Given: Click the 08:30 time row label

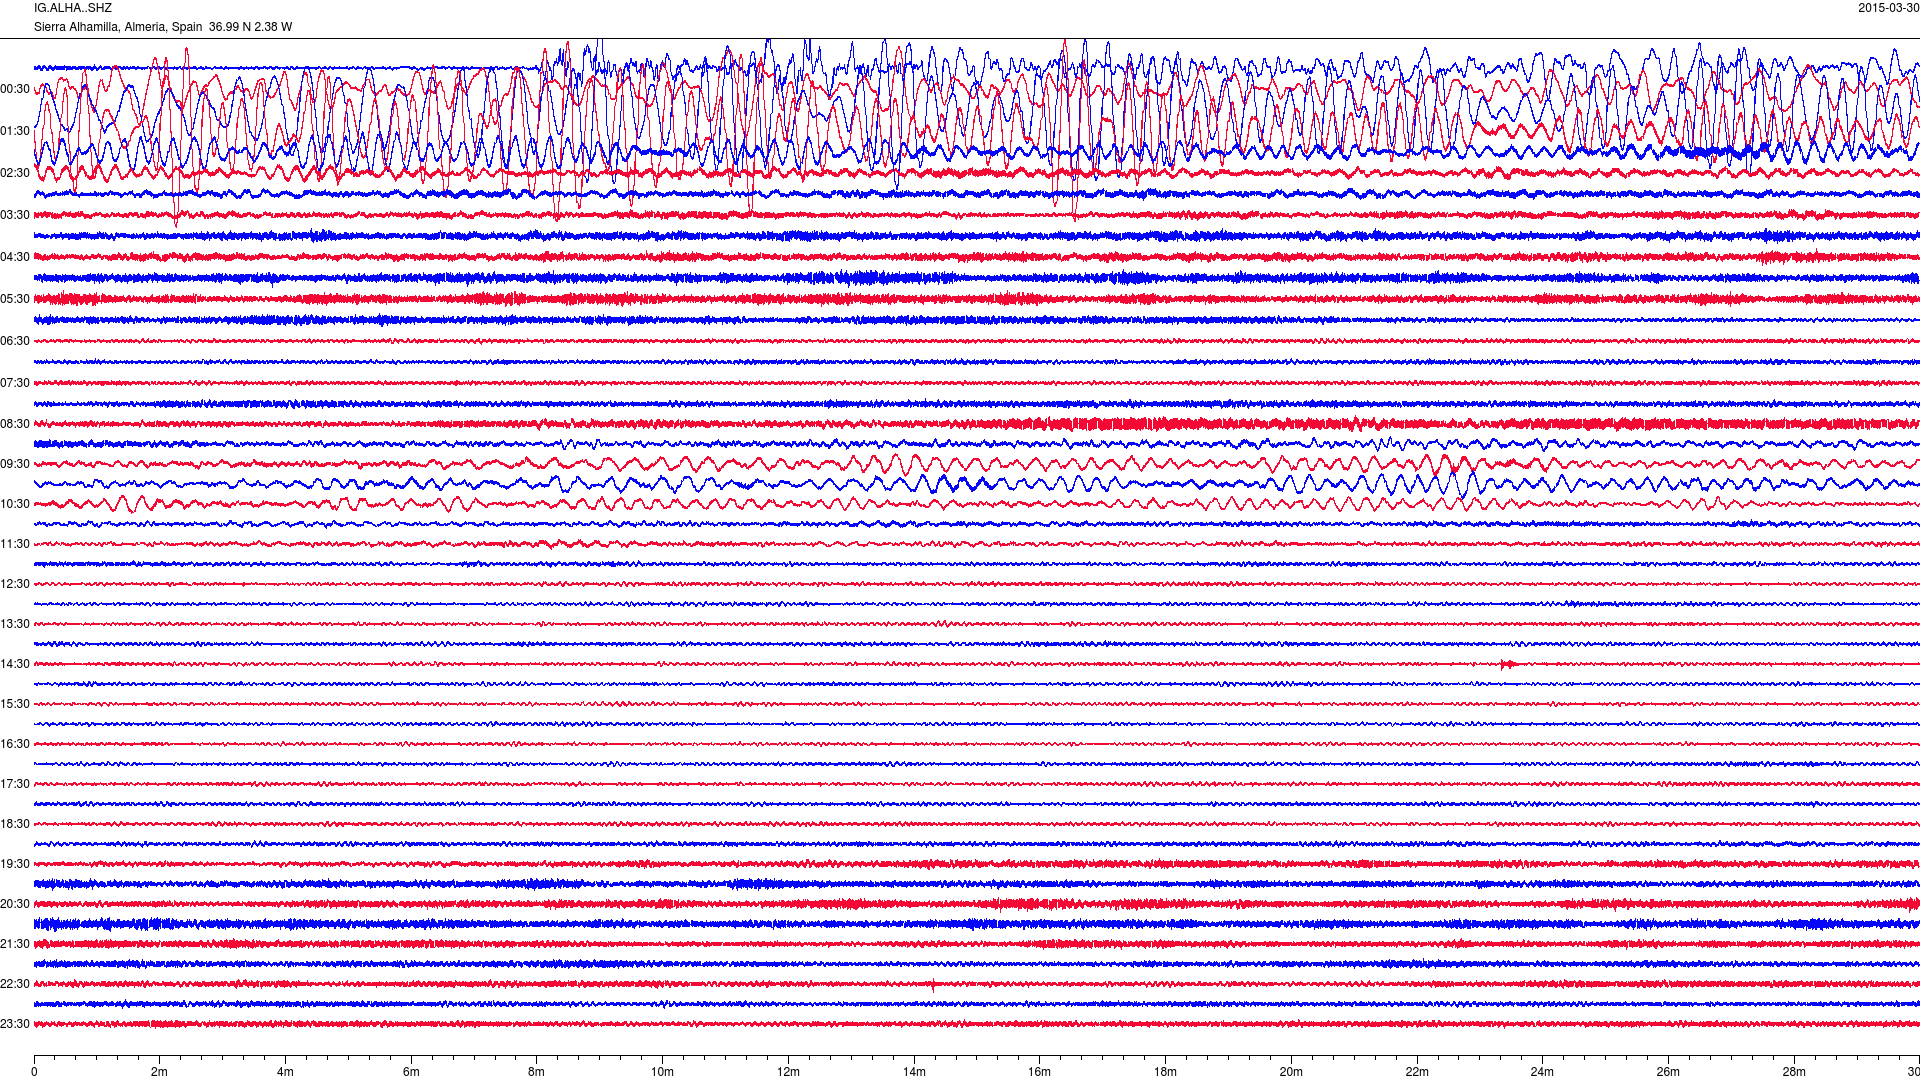Looking at the screenshot, I should point(15,424).
